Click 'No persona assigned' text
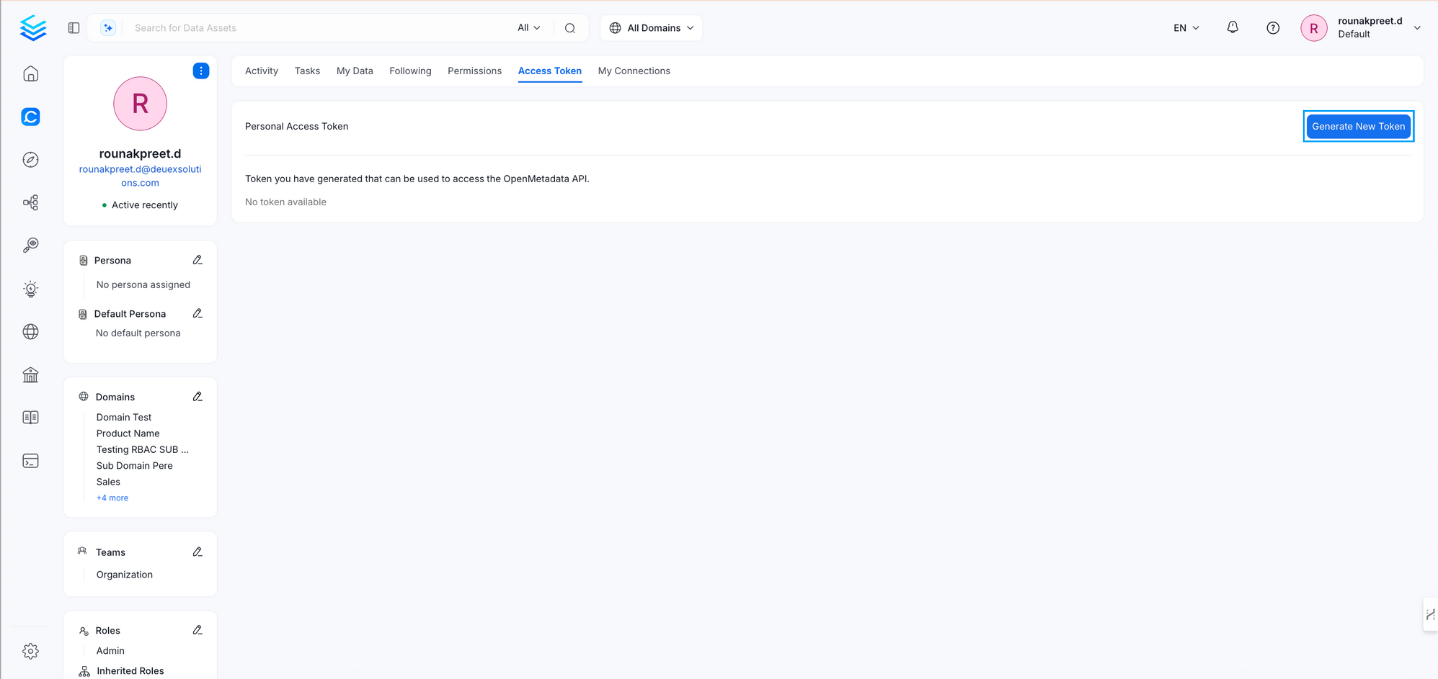This screenshot has width=1438, height=679. click(x=143, y=285)
